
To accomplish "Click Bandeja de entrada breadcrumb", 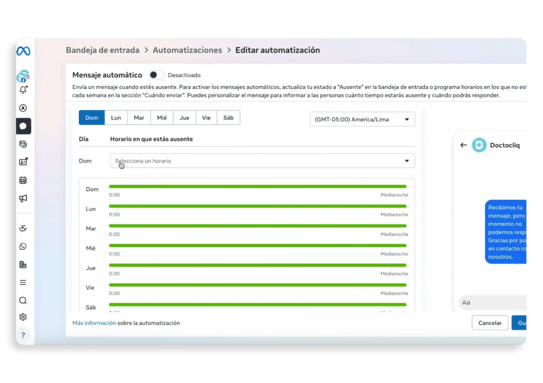I will (103, 50).
